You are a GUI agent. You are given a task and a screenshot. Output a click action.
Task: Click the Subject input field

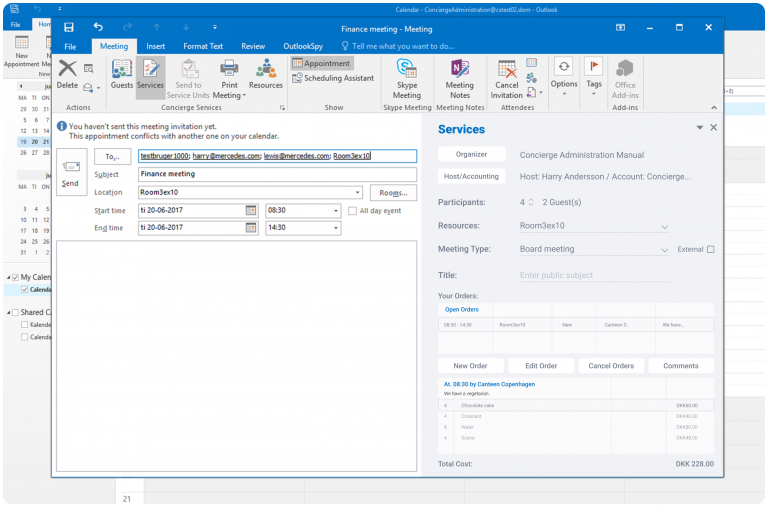[x=276, y=174]
